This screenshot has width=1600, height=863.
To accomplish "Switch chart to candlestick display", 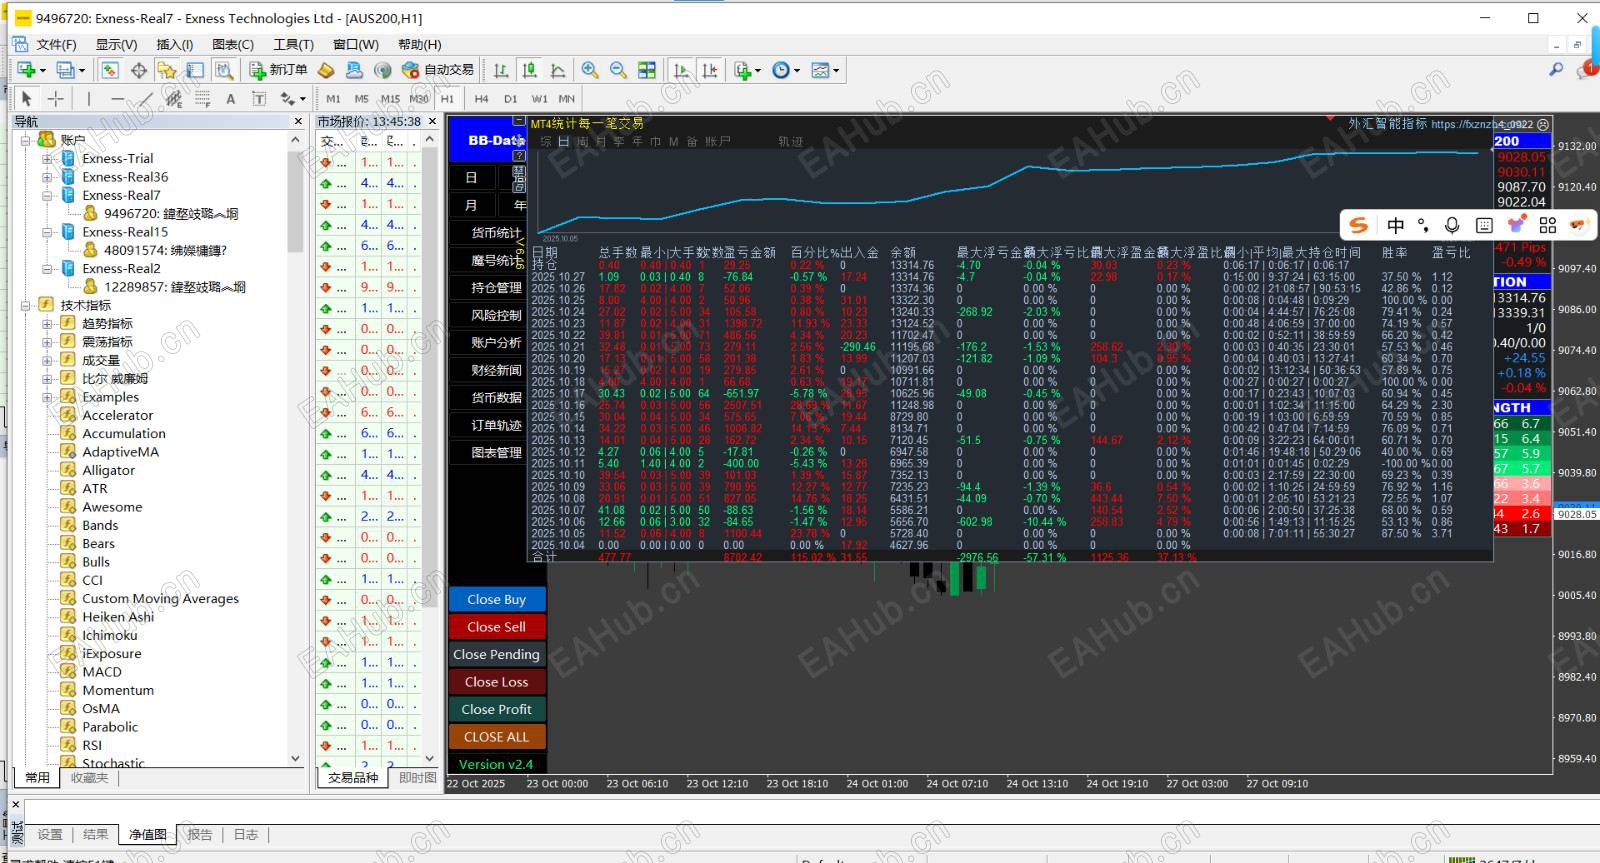I will [529, 70].
